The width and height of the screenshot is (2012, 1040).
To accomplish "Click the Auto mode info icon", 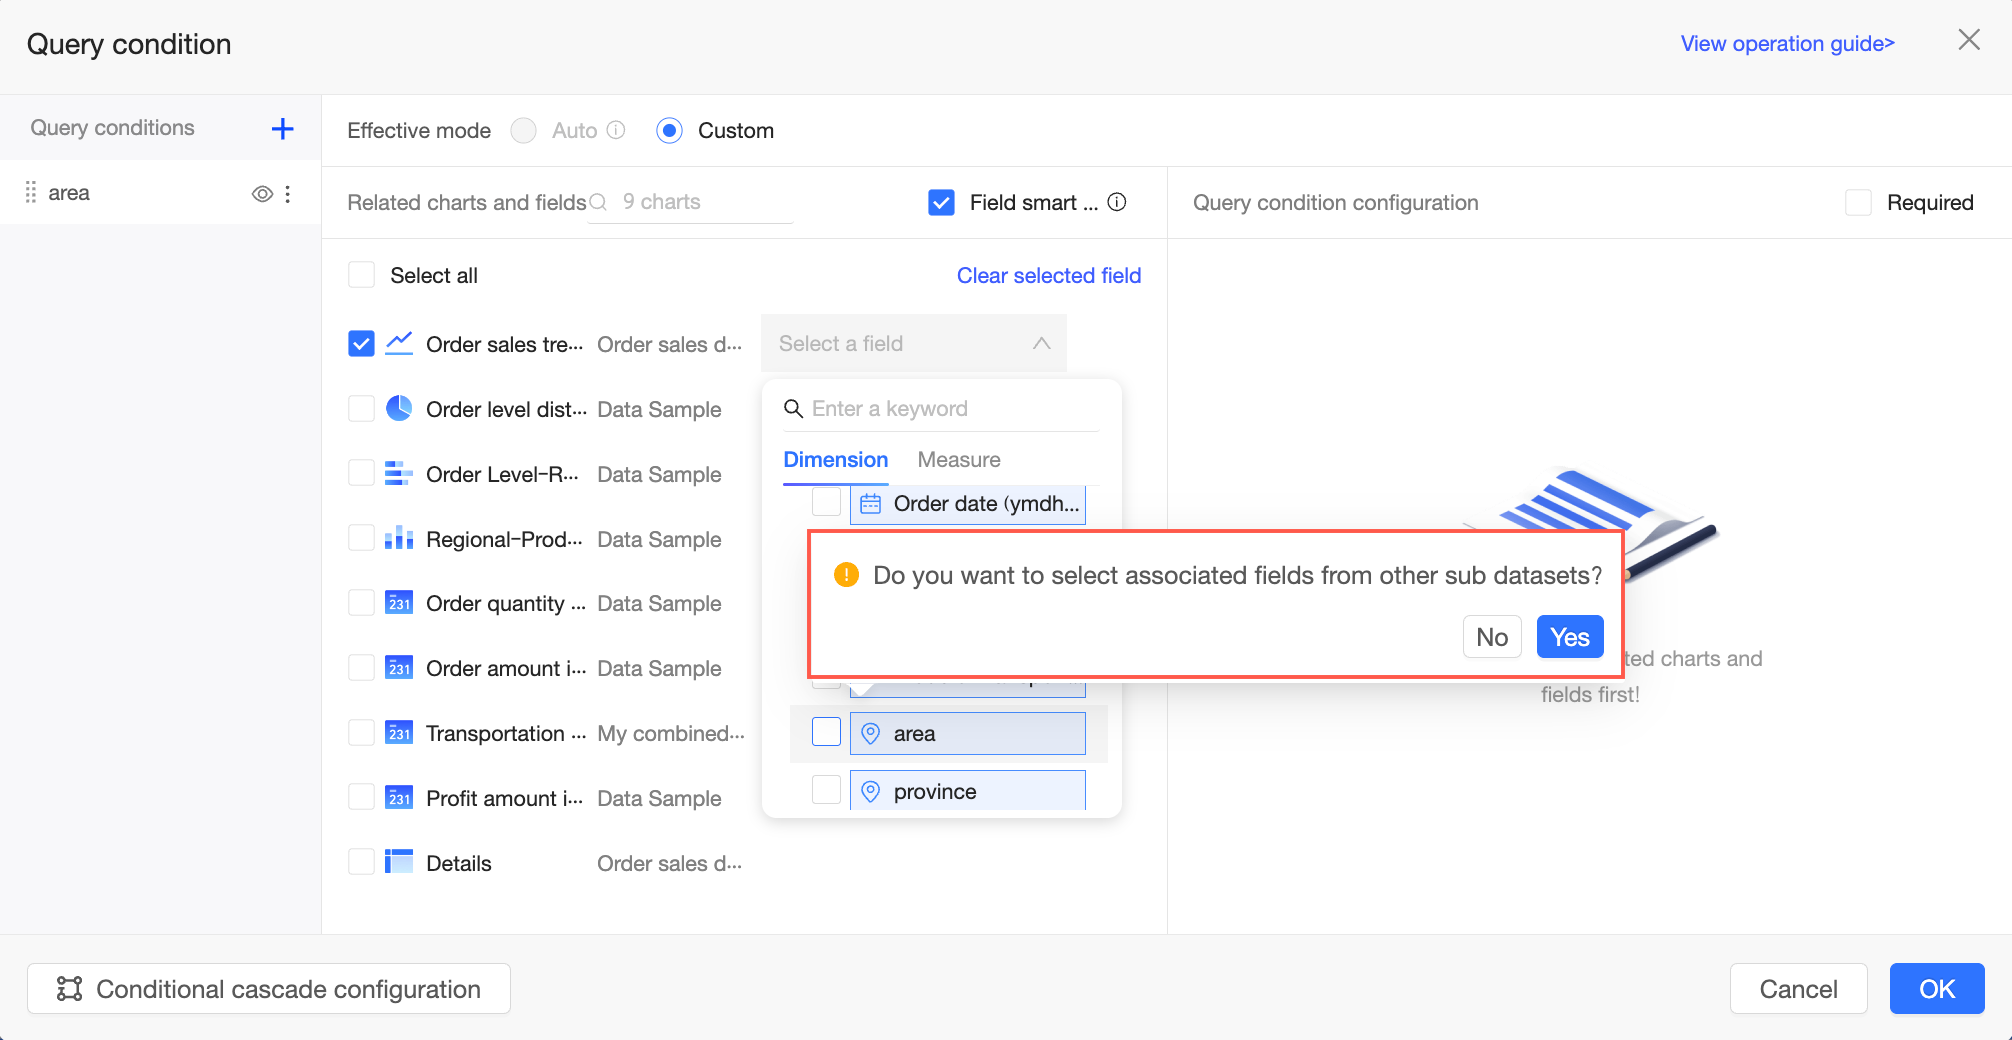I will 616,130.
